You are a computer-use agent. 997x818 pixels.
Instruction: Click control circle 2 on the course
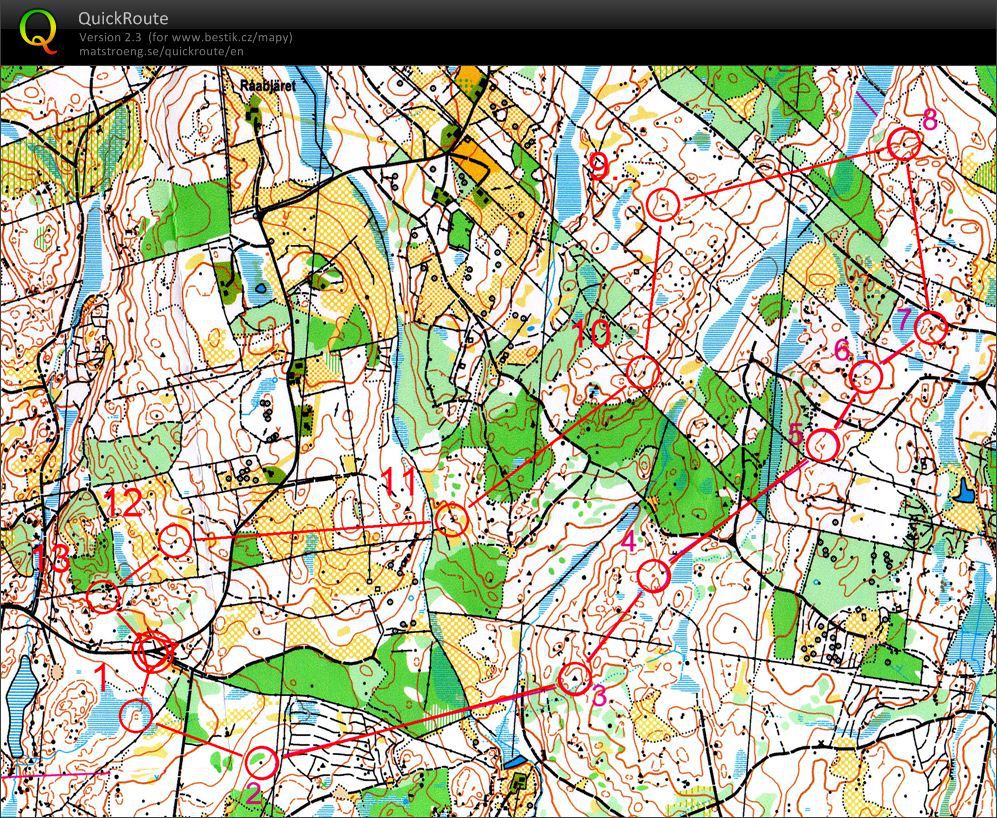261,762
